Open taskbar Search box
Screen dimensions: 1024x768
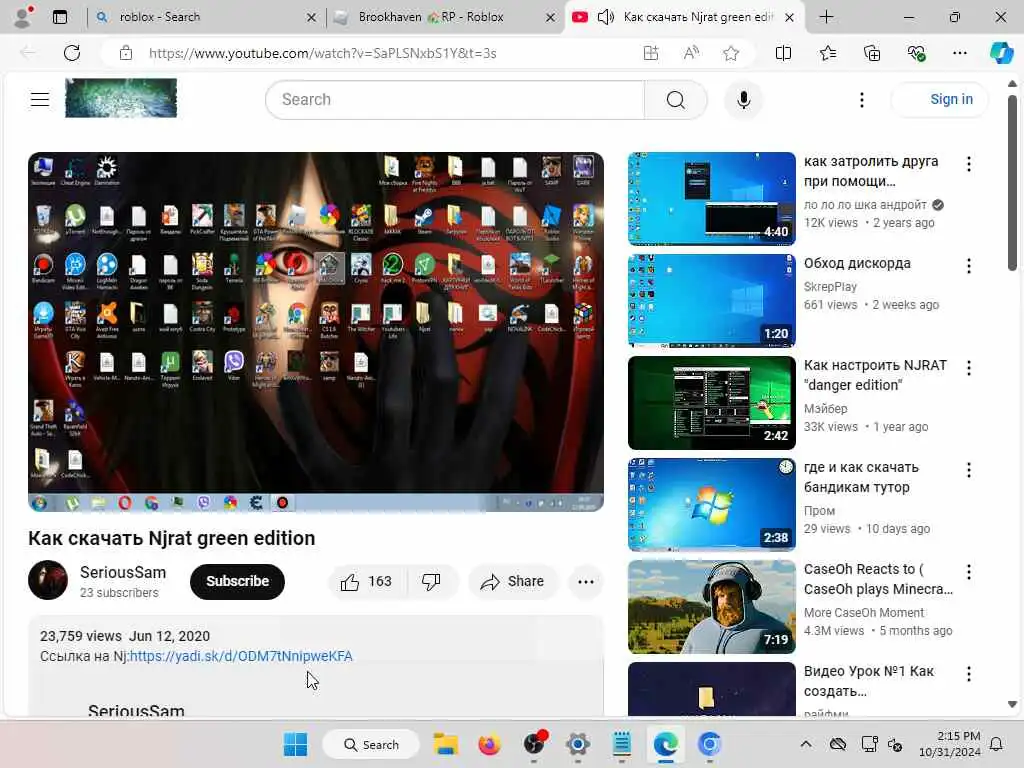pos(371,744)
